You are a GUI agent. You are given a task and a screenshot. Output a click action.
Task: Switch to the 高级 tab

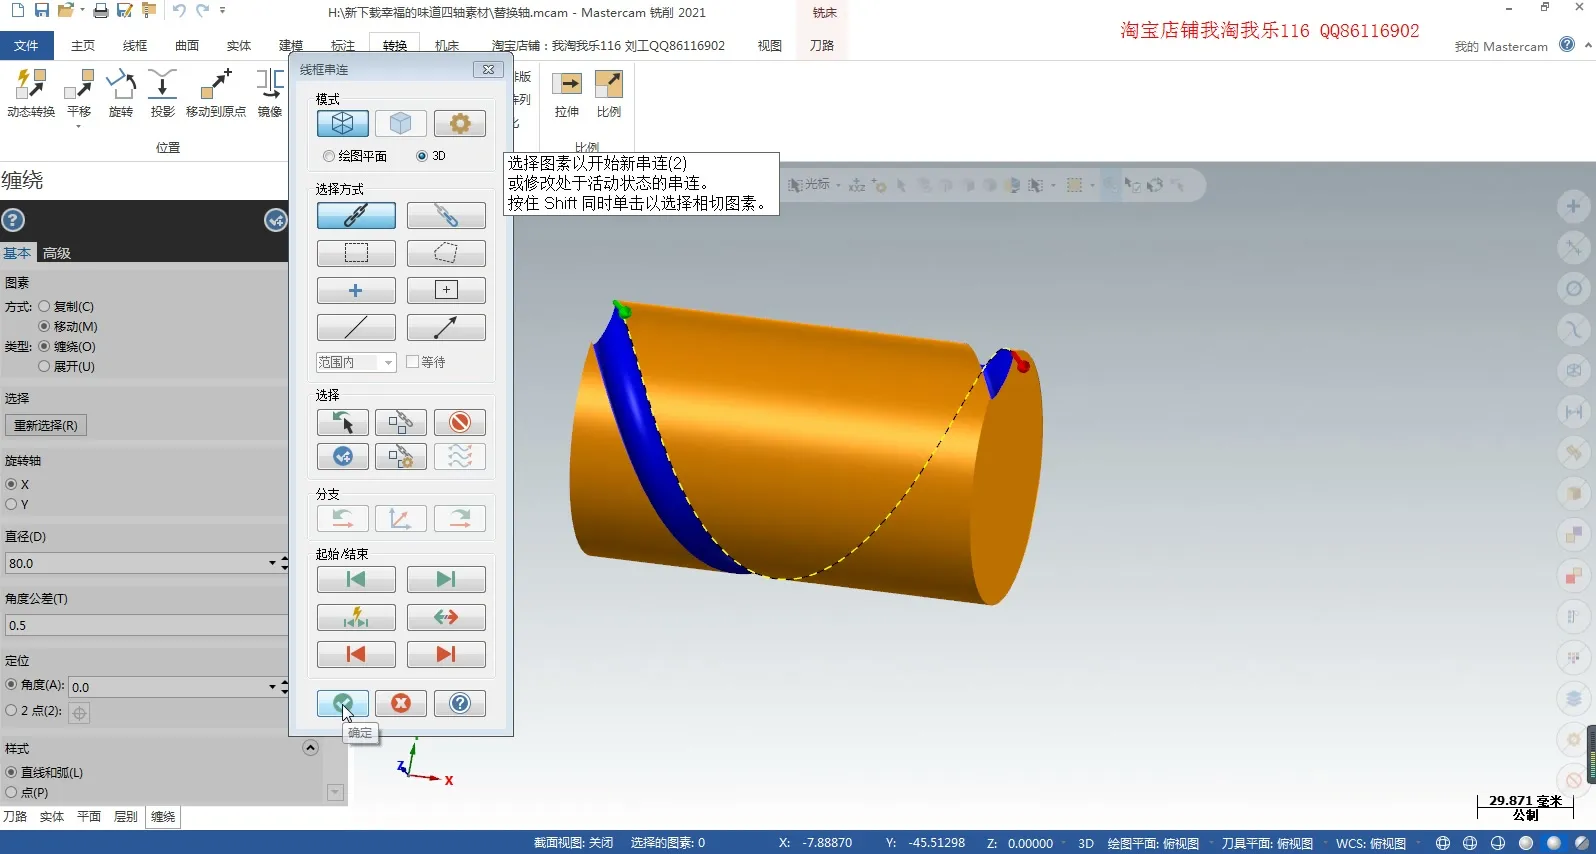[x=57, y=253]
